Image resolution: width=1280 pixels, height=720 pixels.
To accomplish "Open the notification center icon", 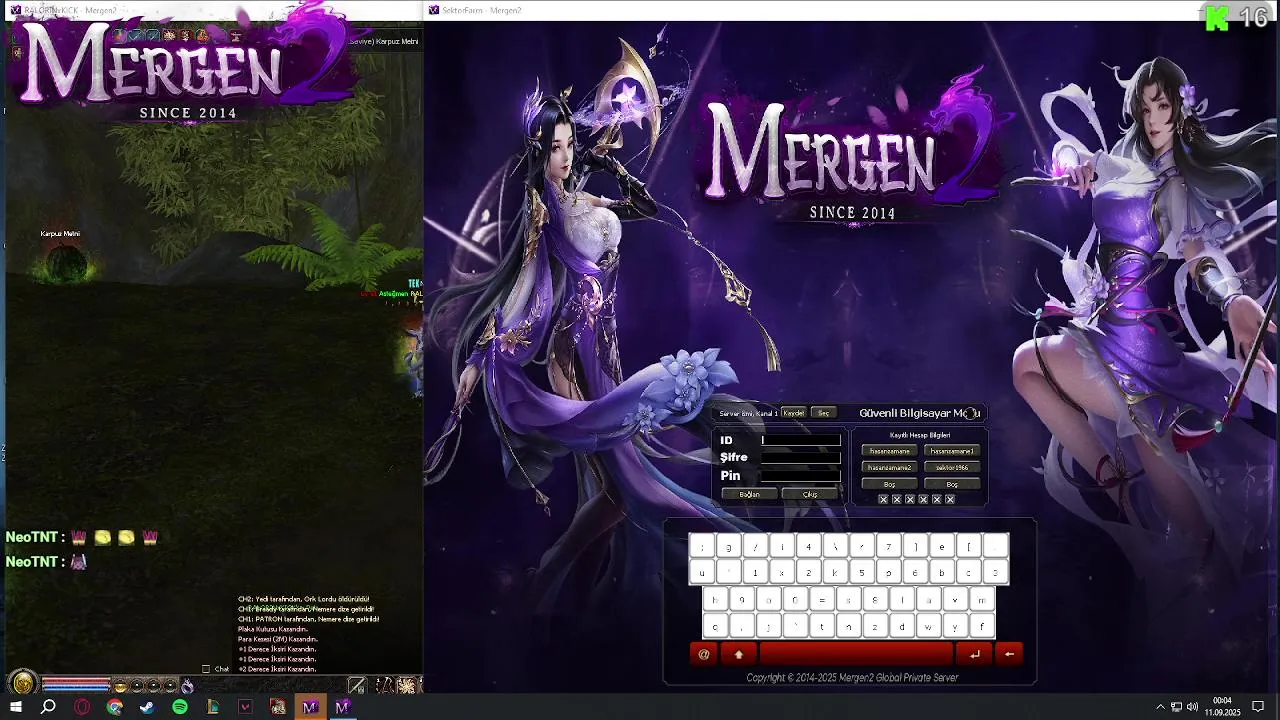I will [1258, 707].
